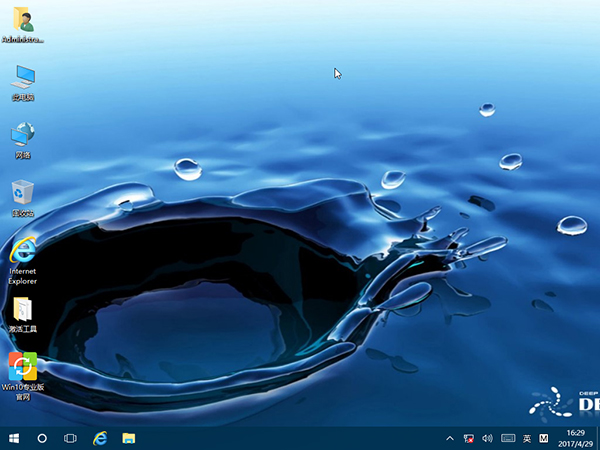This screenshot has height=450, width=600.
Task: Expand the hidden system tray icons
Action: point(450,438)
